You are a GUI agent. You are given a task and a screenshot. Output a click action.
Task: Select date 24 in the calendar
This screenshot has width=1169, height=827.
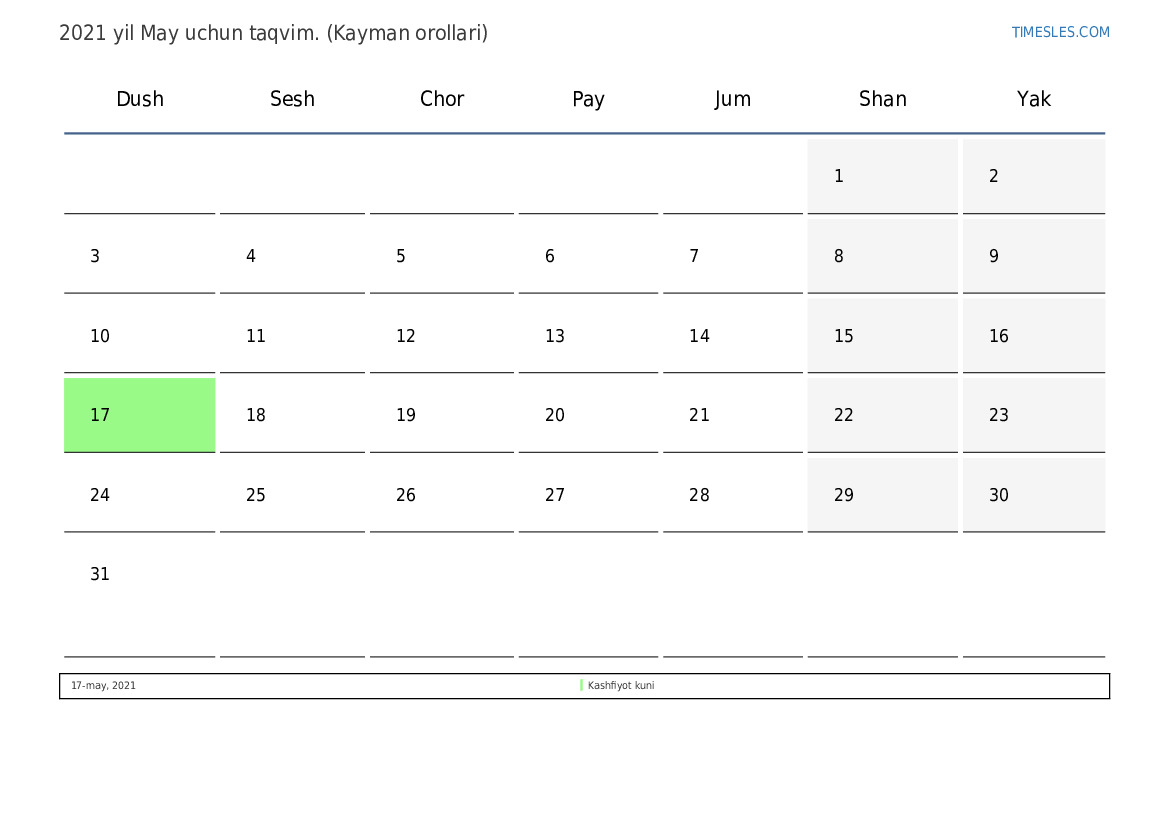pos(139,494)
